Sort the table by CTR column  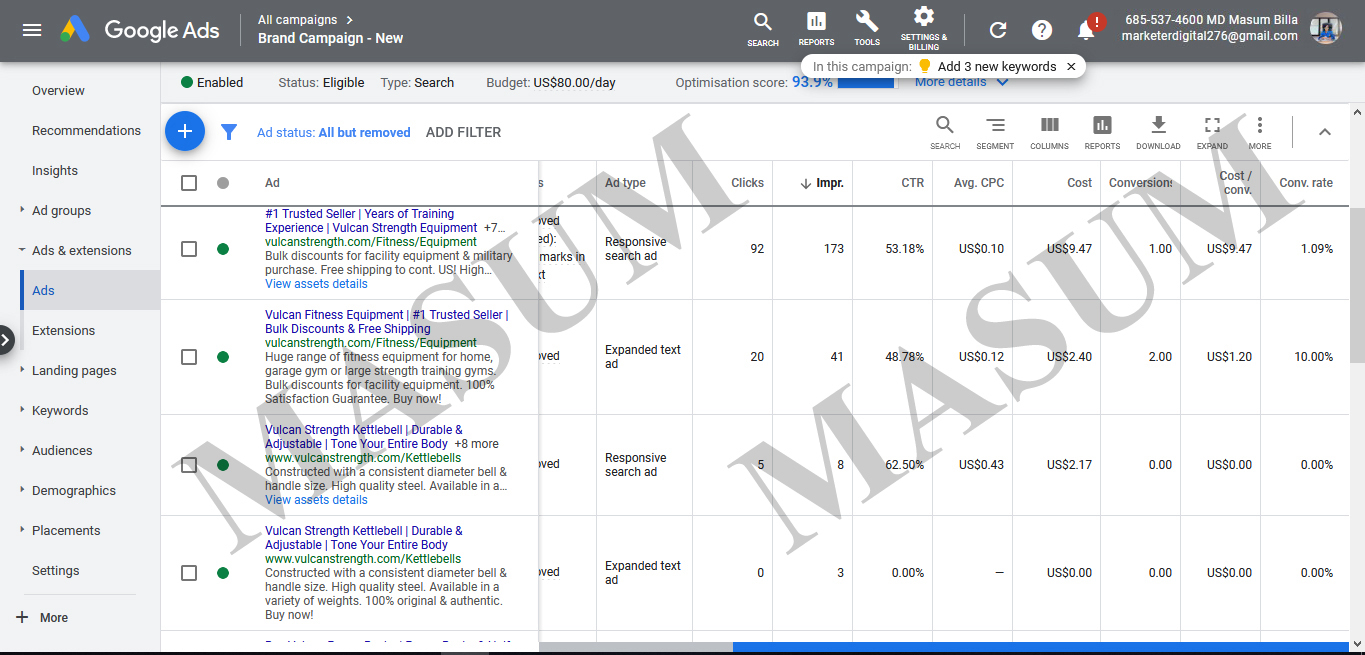pyautogui.click(x=912, y=183)
